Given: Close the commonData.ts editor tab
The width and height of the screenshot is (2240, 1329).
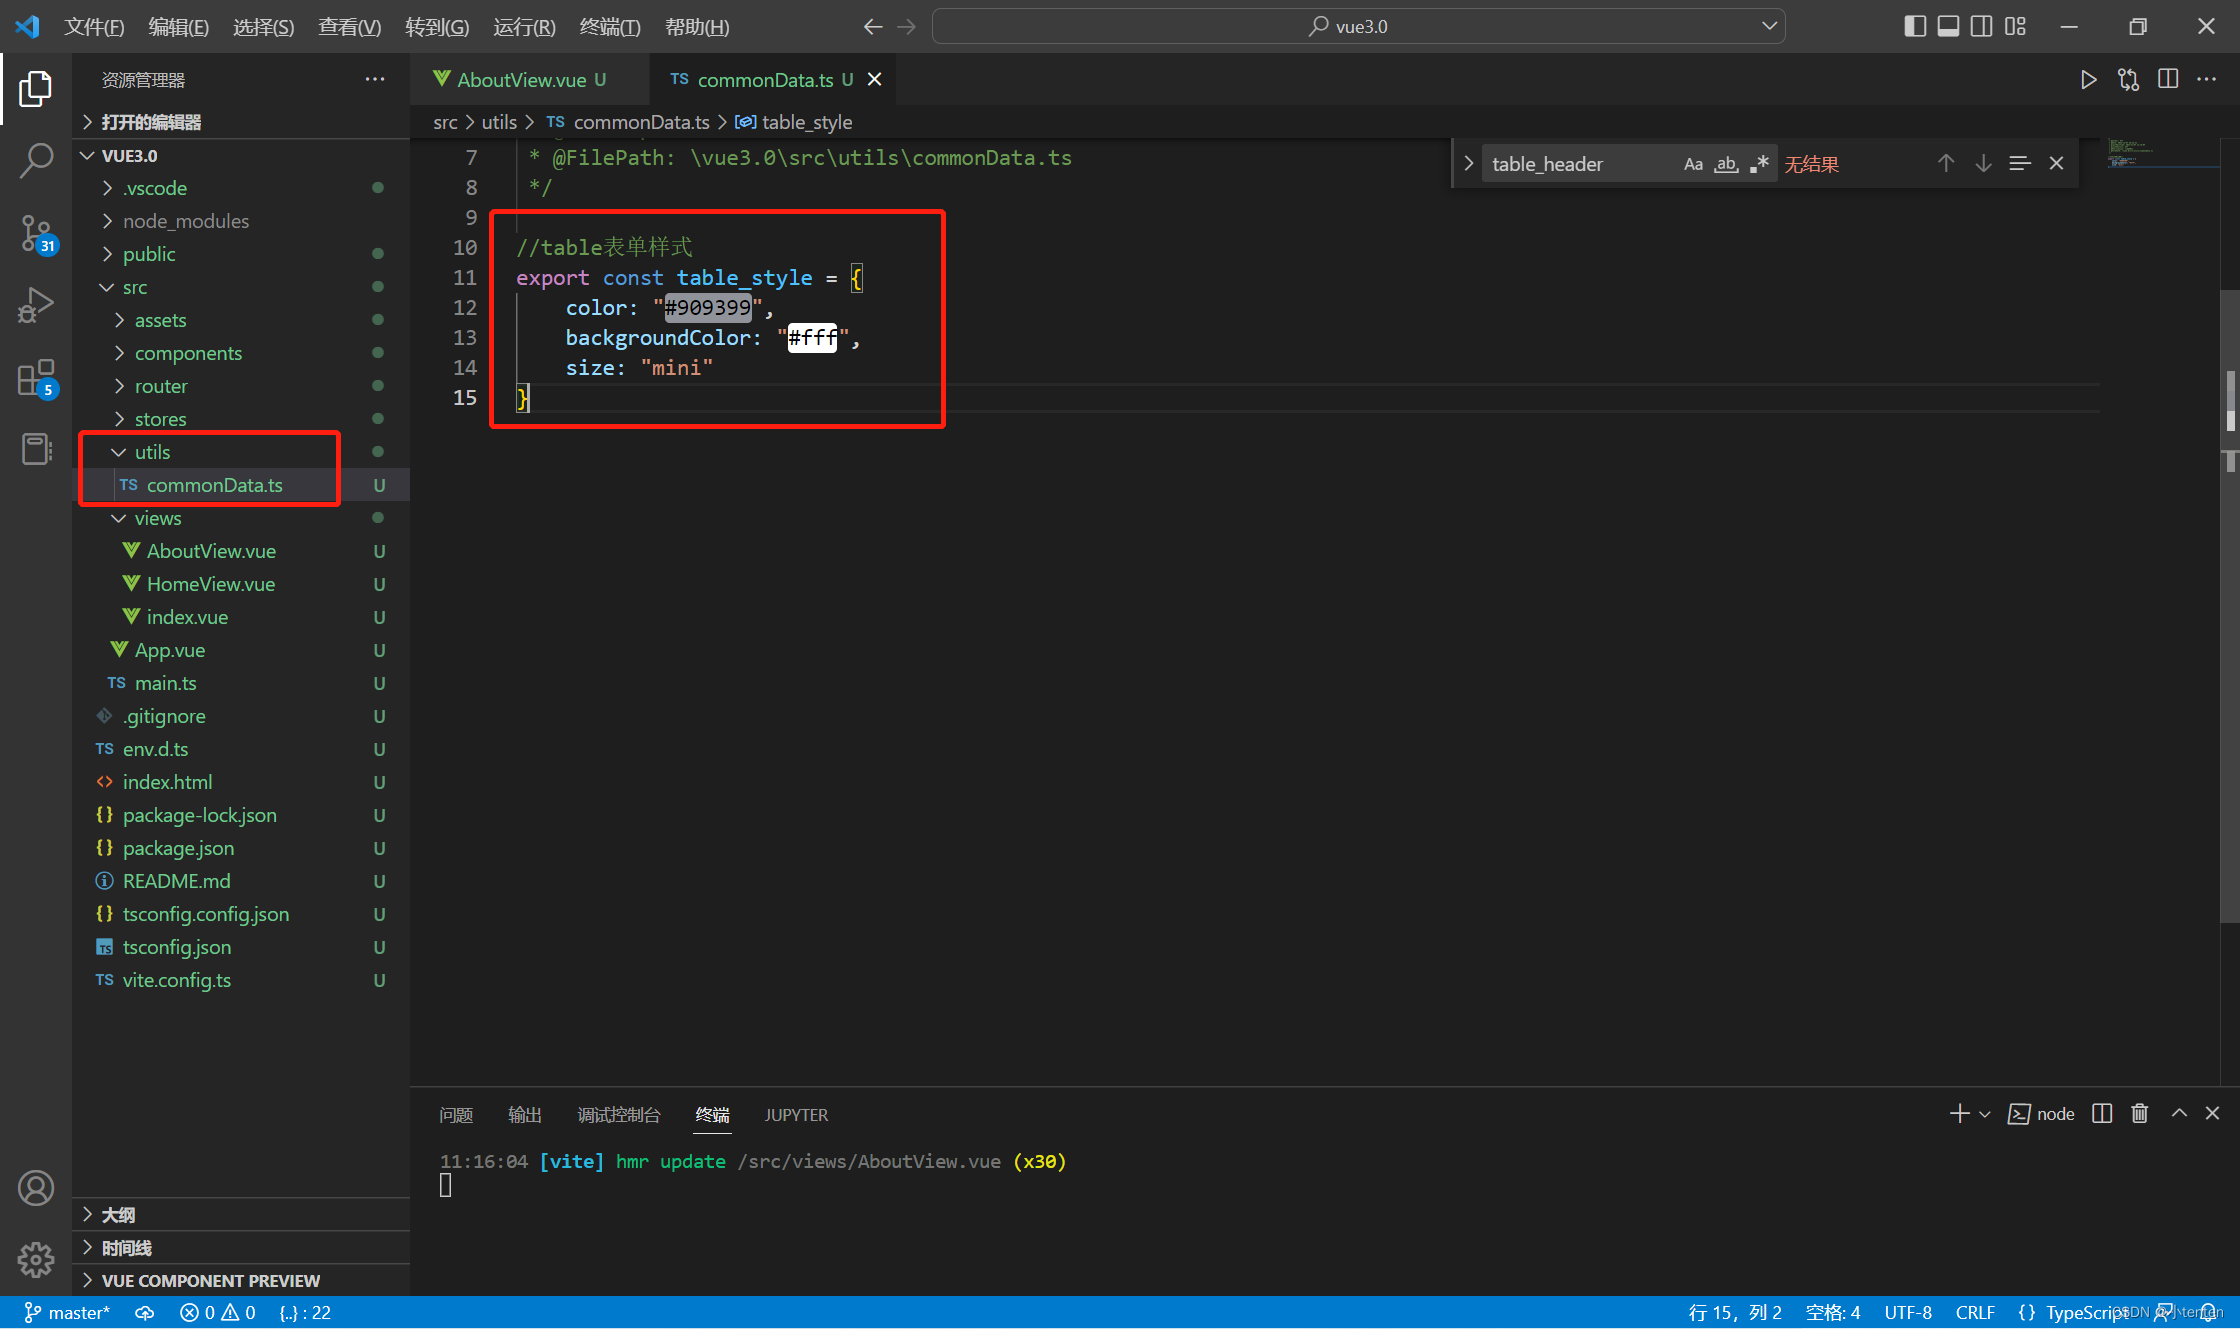Looking at the screenshot, I should [874, 80].
